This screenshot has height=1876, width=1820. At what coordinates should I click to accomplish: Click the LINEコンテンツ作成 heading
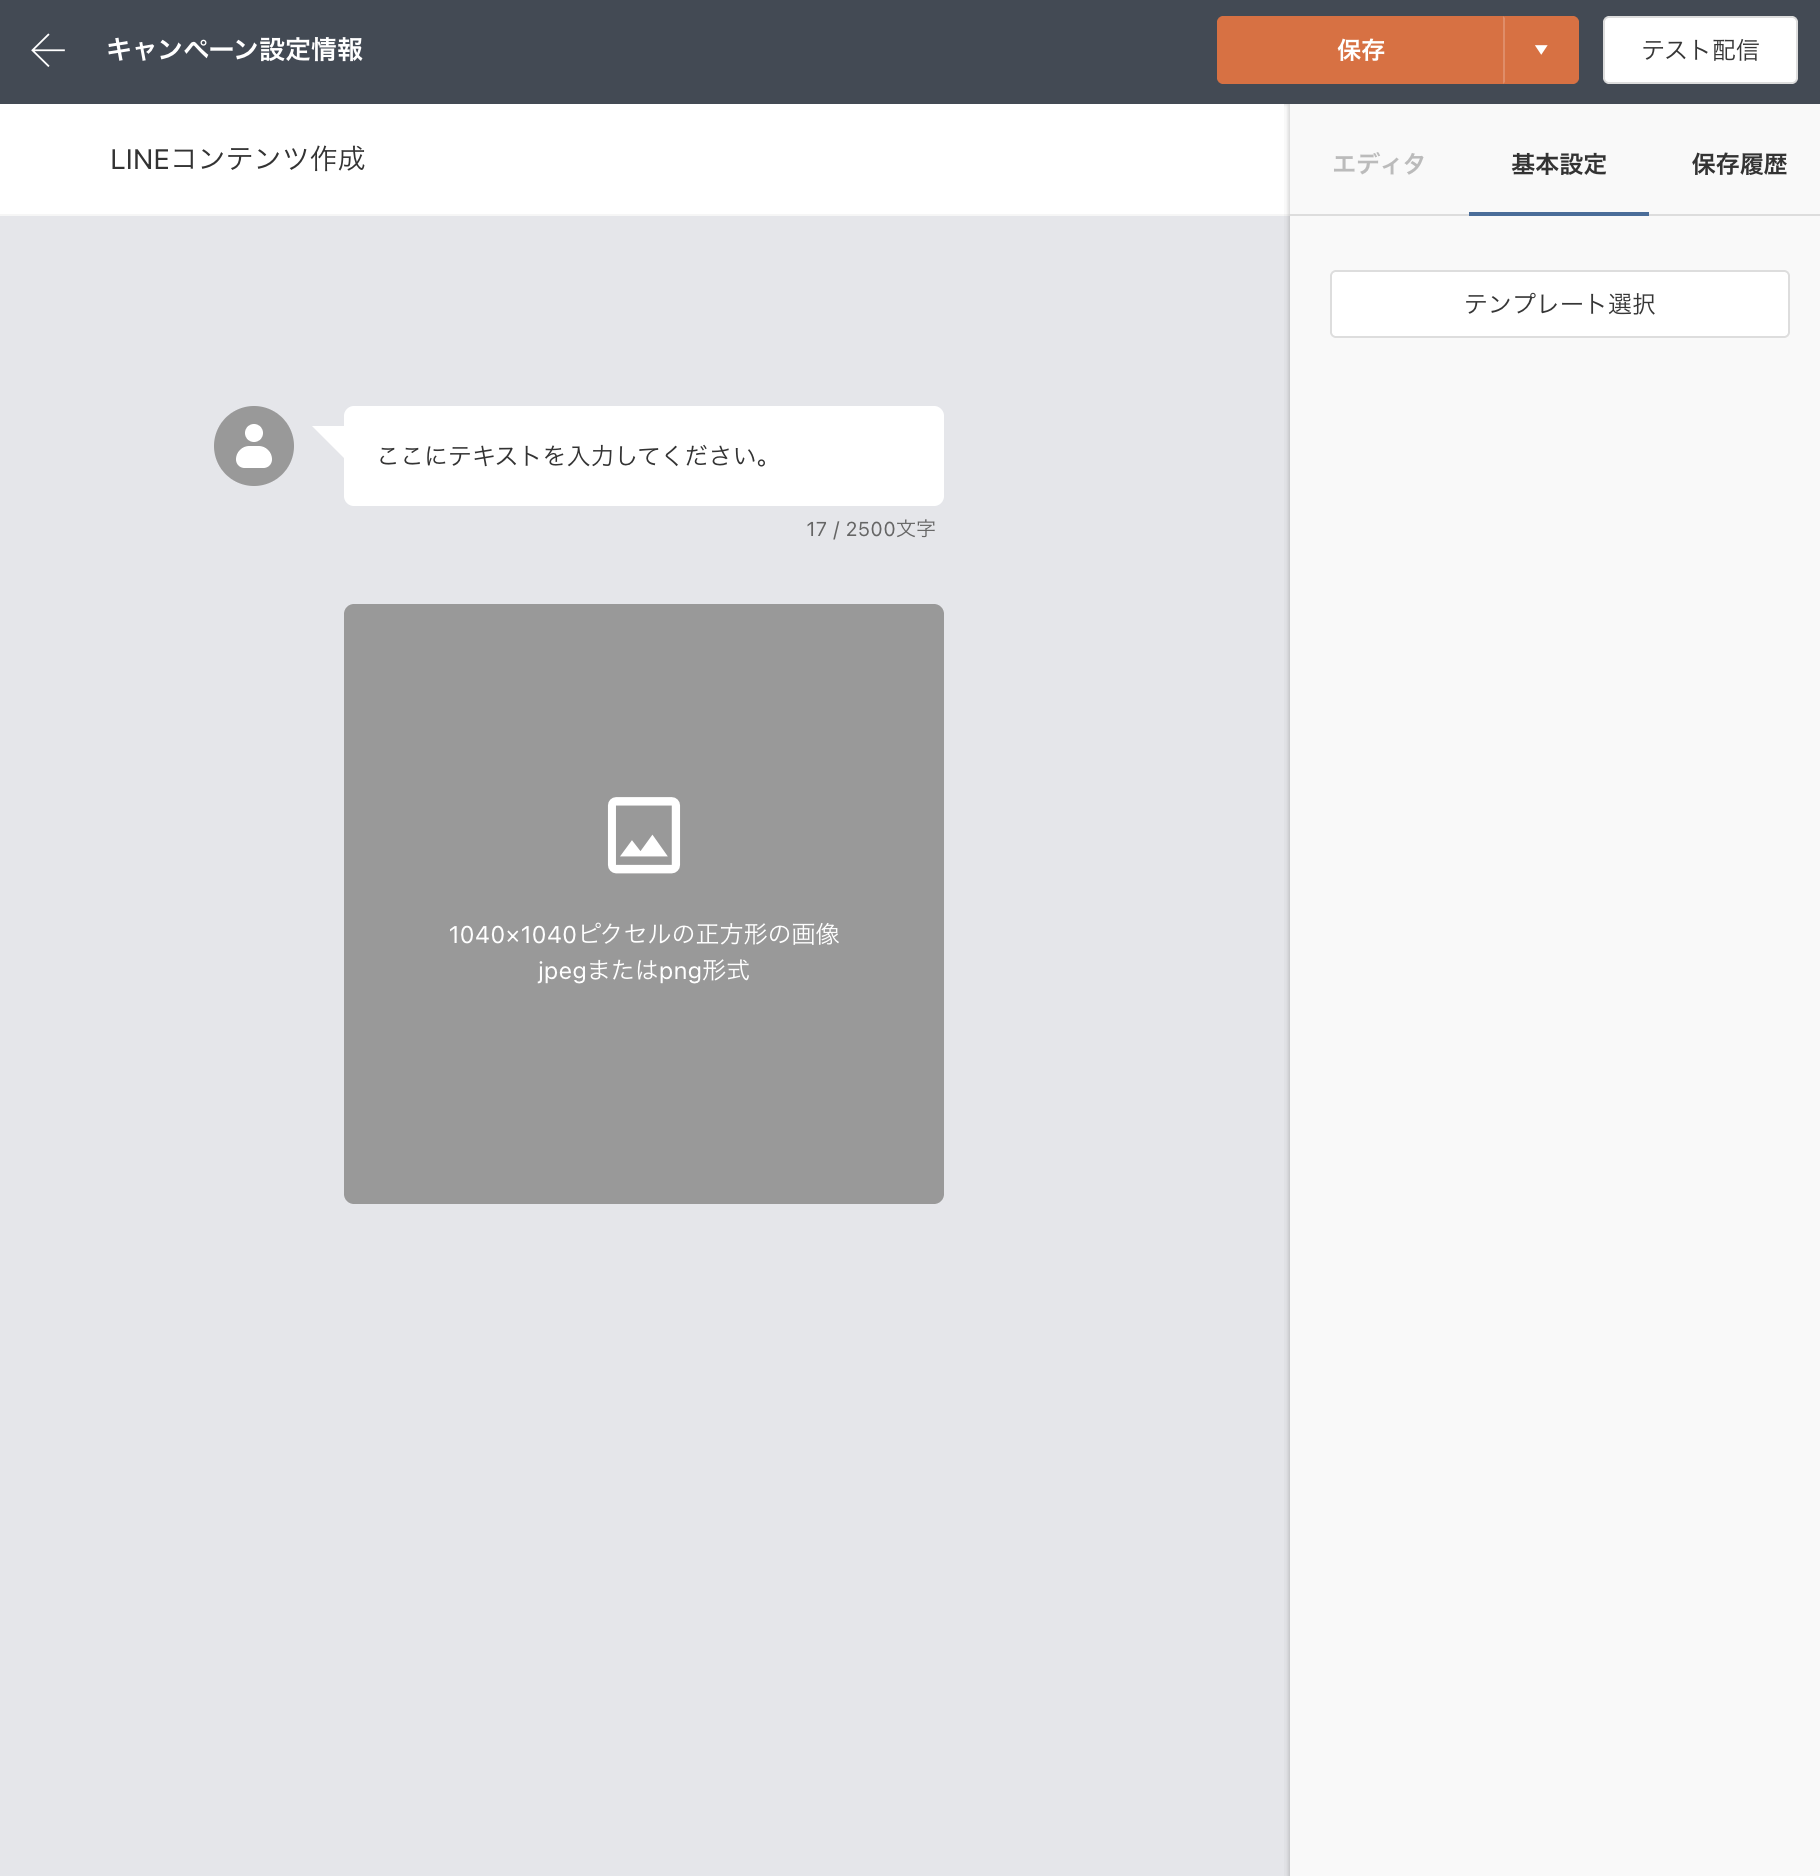(238, 159)
